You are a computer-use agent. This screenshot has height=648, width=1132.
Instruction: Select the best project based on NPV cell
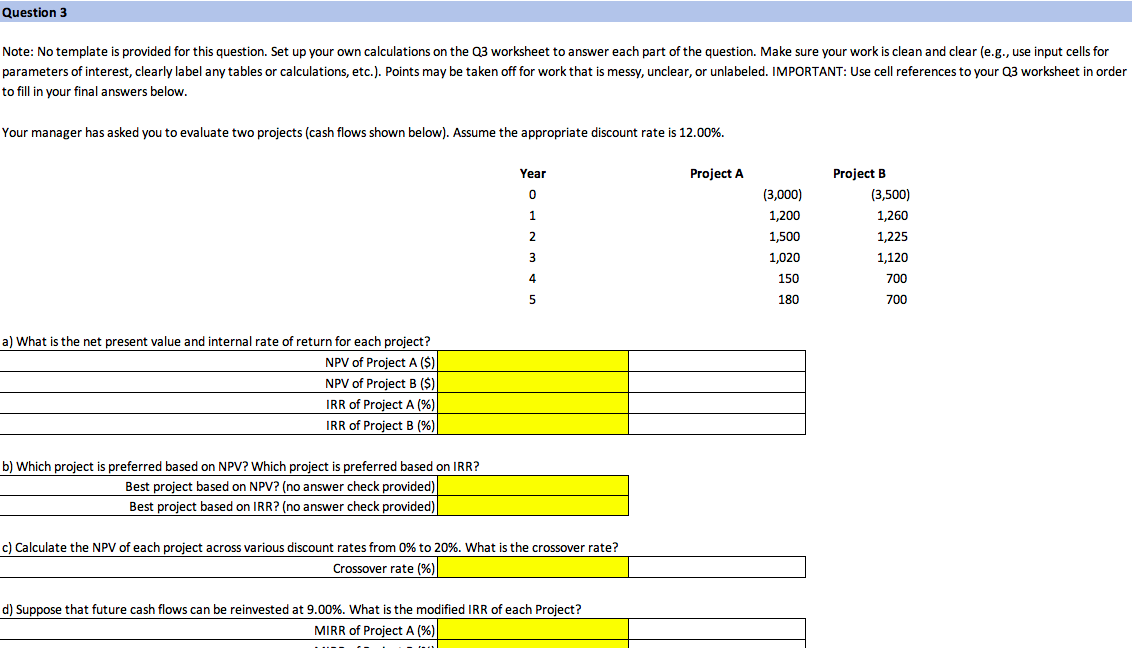(x=533, y=486)
